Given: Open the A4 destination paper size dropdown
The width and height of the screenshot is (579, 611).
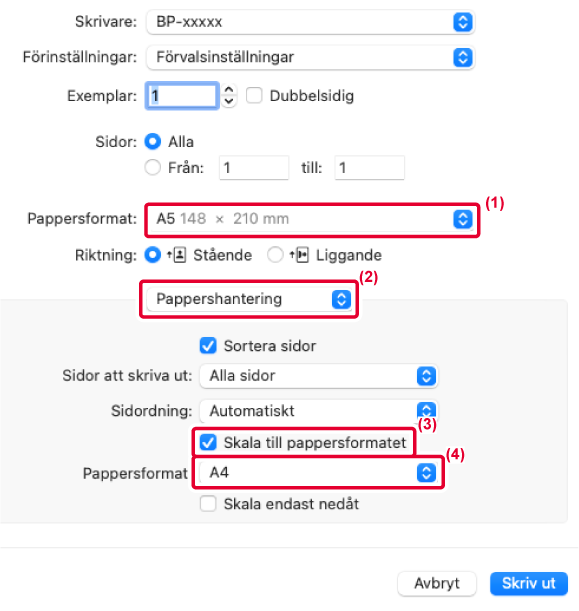Looking at the screenshot, I should click(x=319, y=473).
